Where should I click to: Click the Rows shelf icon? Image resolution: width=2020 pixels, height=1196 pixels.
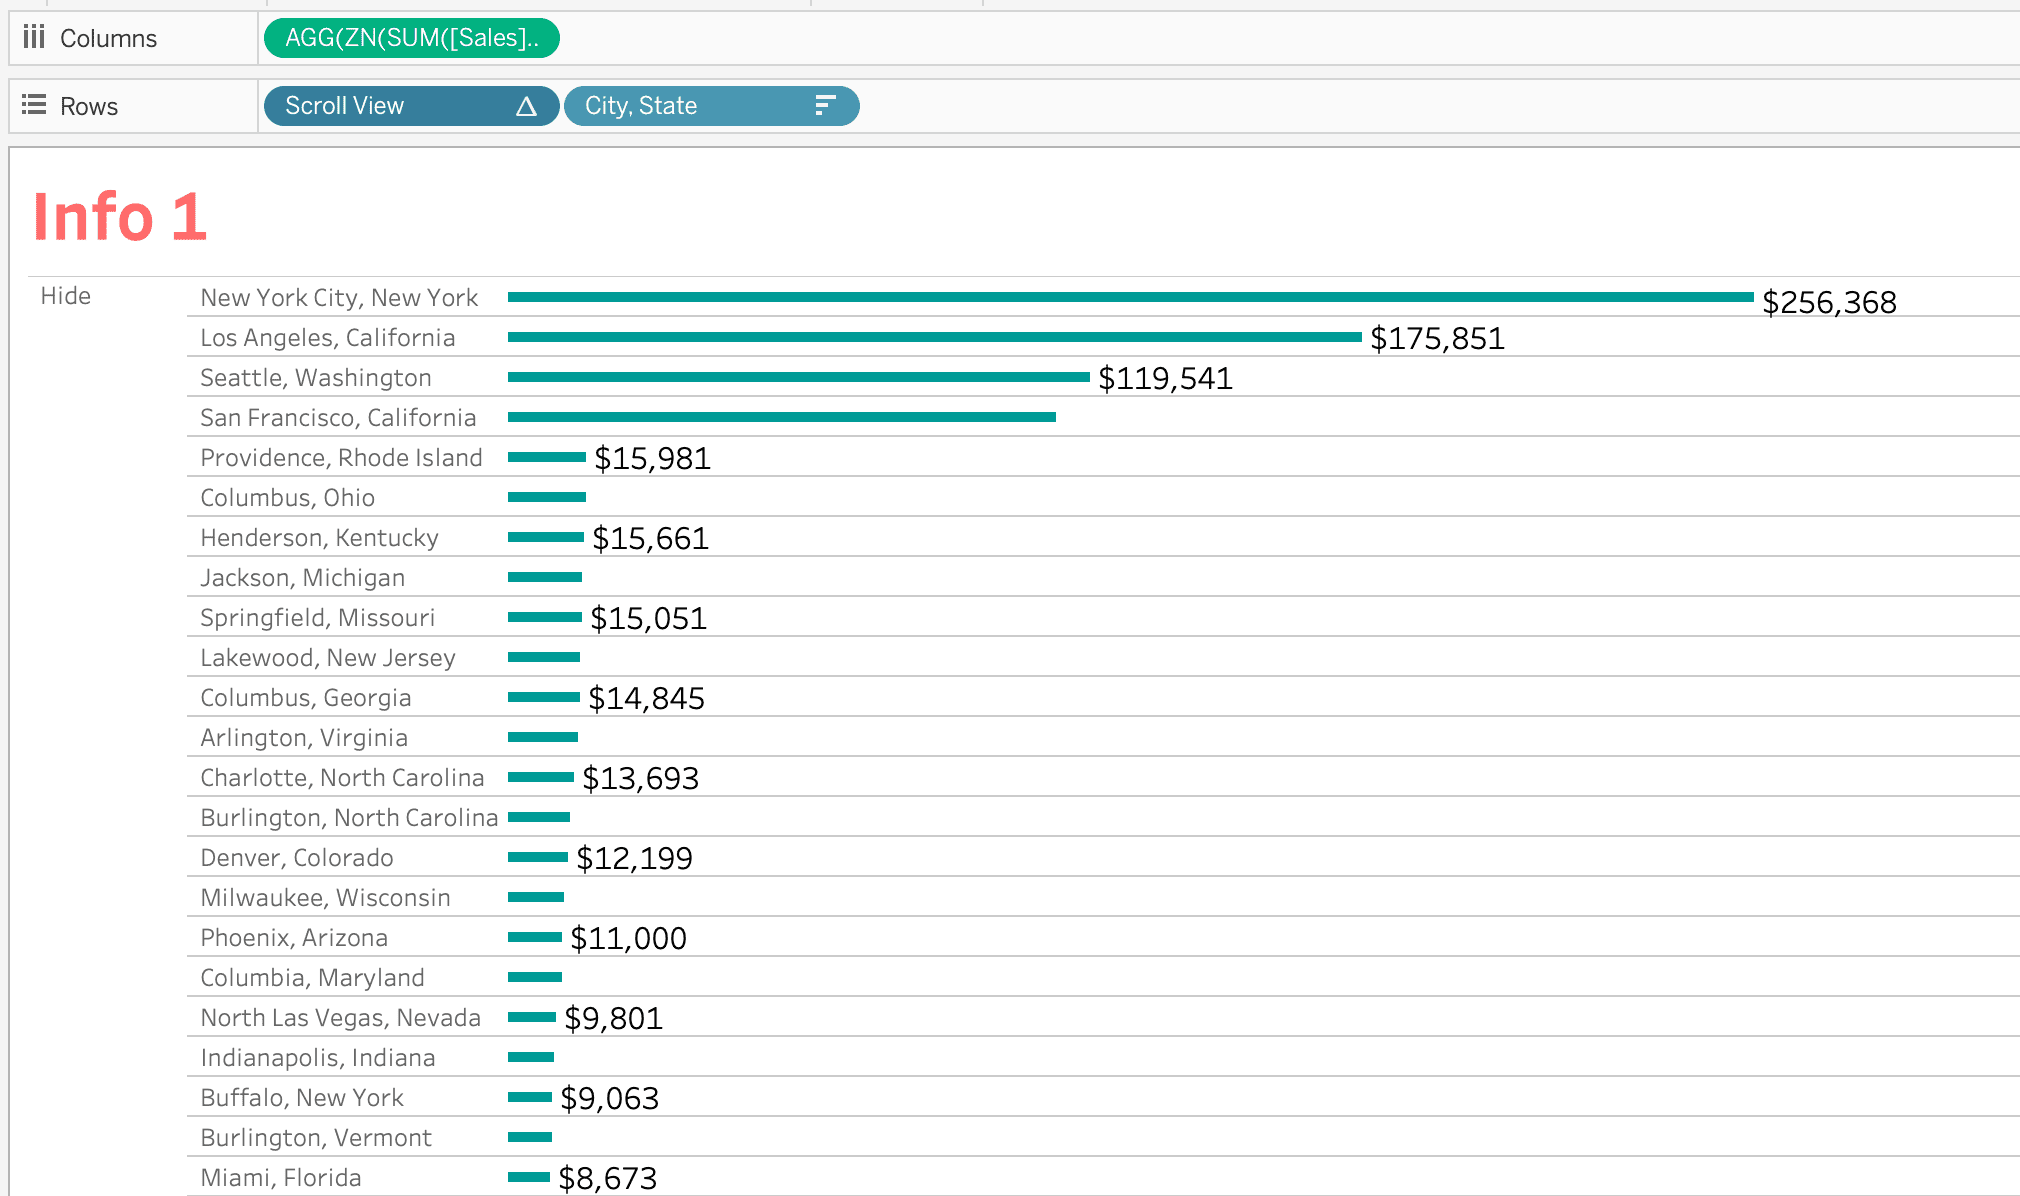[34, 105]
